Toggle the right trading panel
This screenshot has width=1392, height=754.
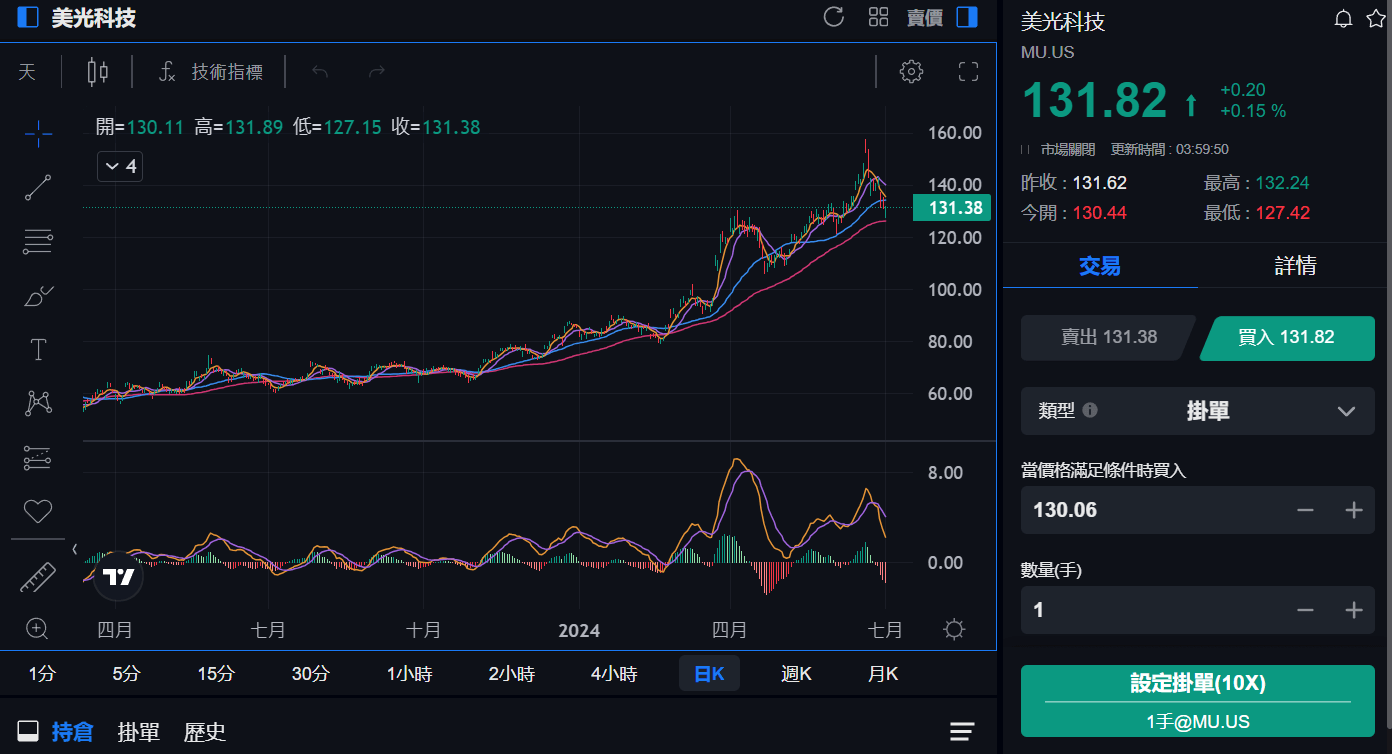click(x=966, y=17)
